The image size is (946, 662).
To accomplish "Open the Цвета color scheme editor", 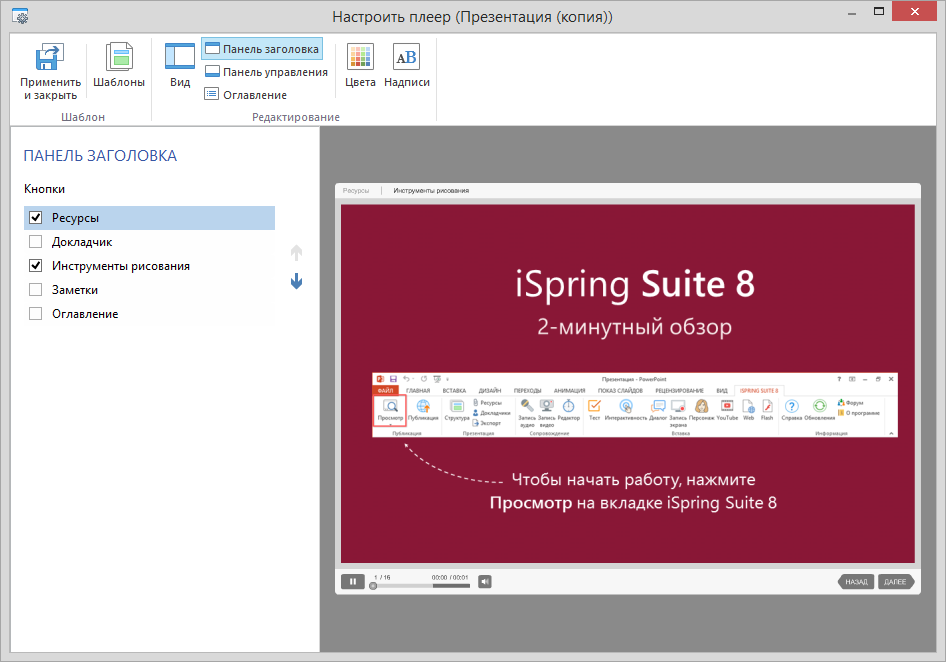I will tap(360, 66).
